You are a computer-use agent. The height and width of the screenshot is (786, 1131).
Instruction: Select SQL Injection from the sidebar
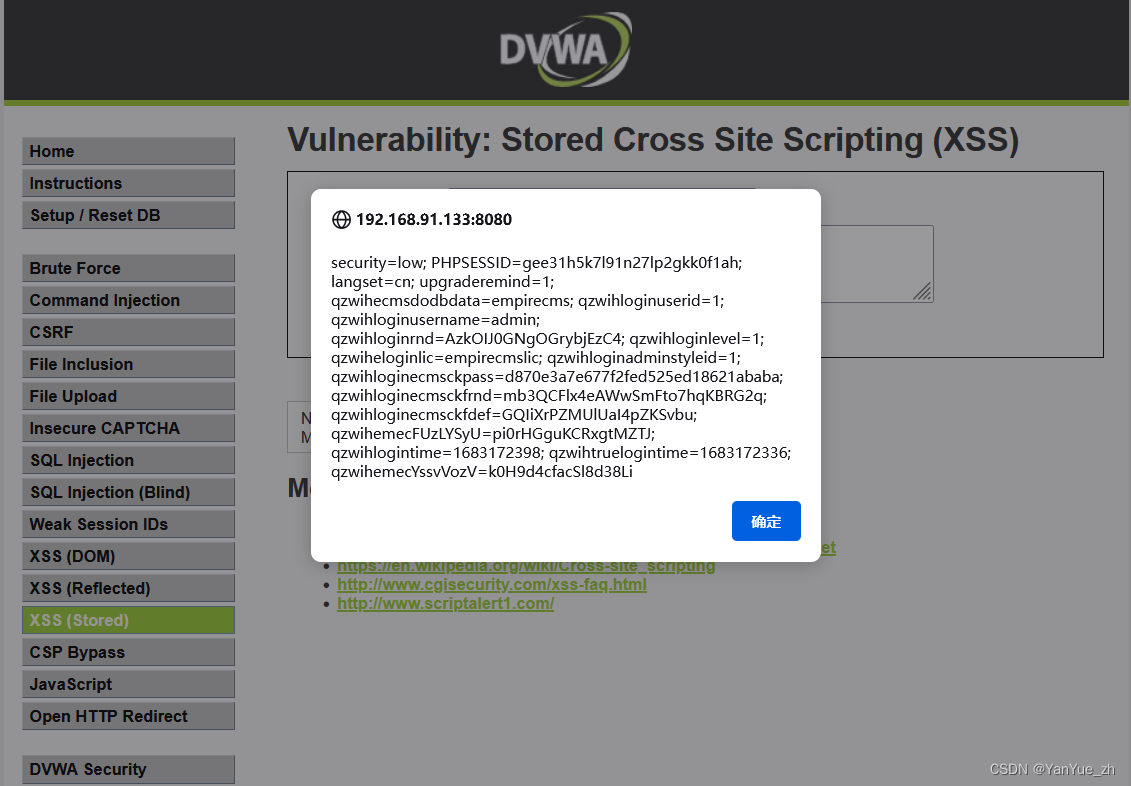click(x=128, y=460)
